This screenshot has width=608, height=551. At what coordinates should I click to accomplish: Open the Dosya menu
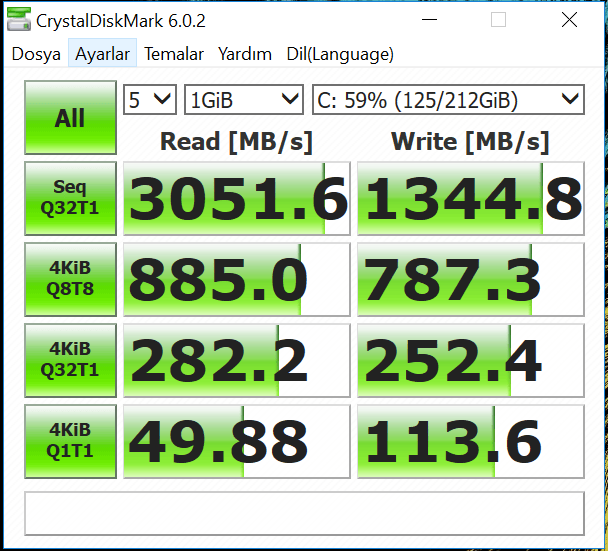click(36, 54)
